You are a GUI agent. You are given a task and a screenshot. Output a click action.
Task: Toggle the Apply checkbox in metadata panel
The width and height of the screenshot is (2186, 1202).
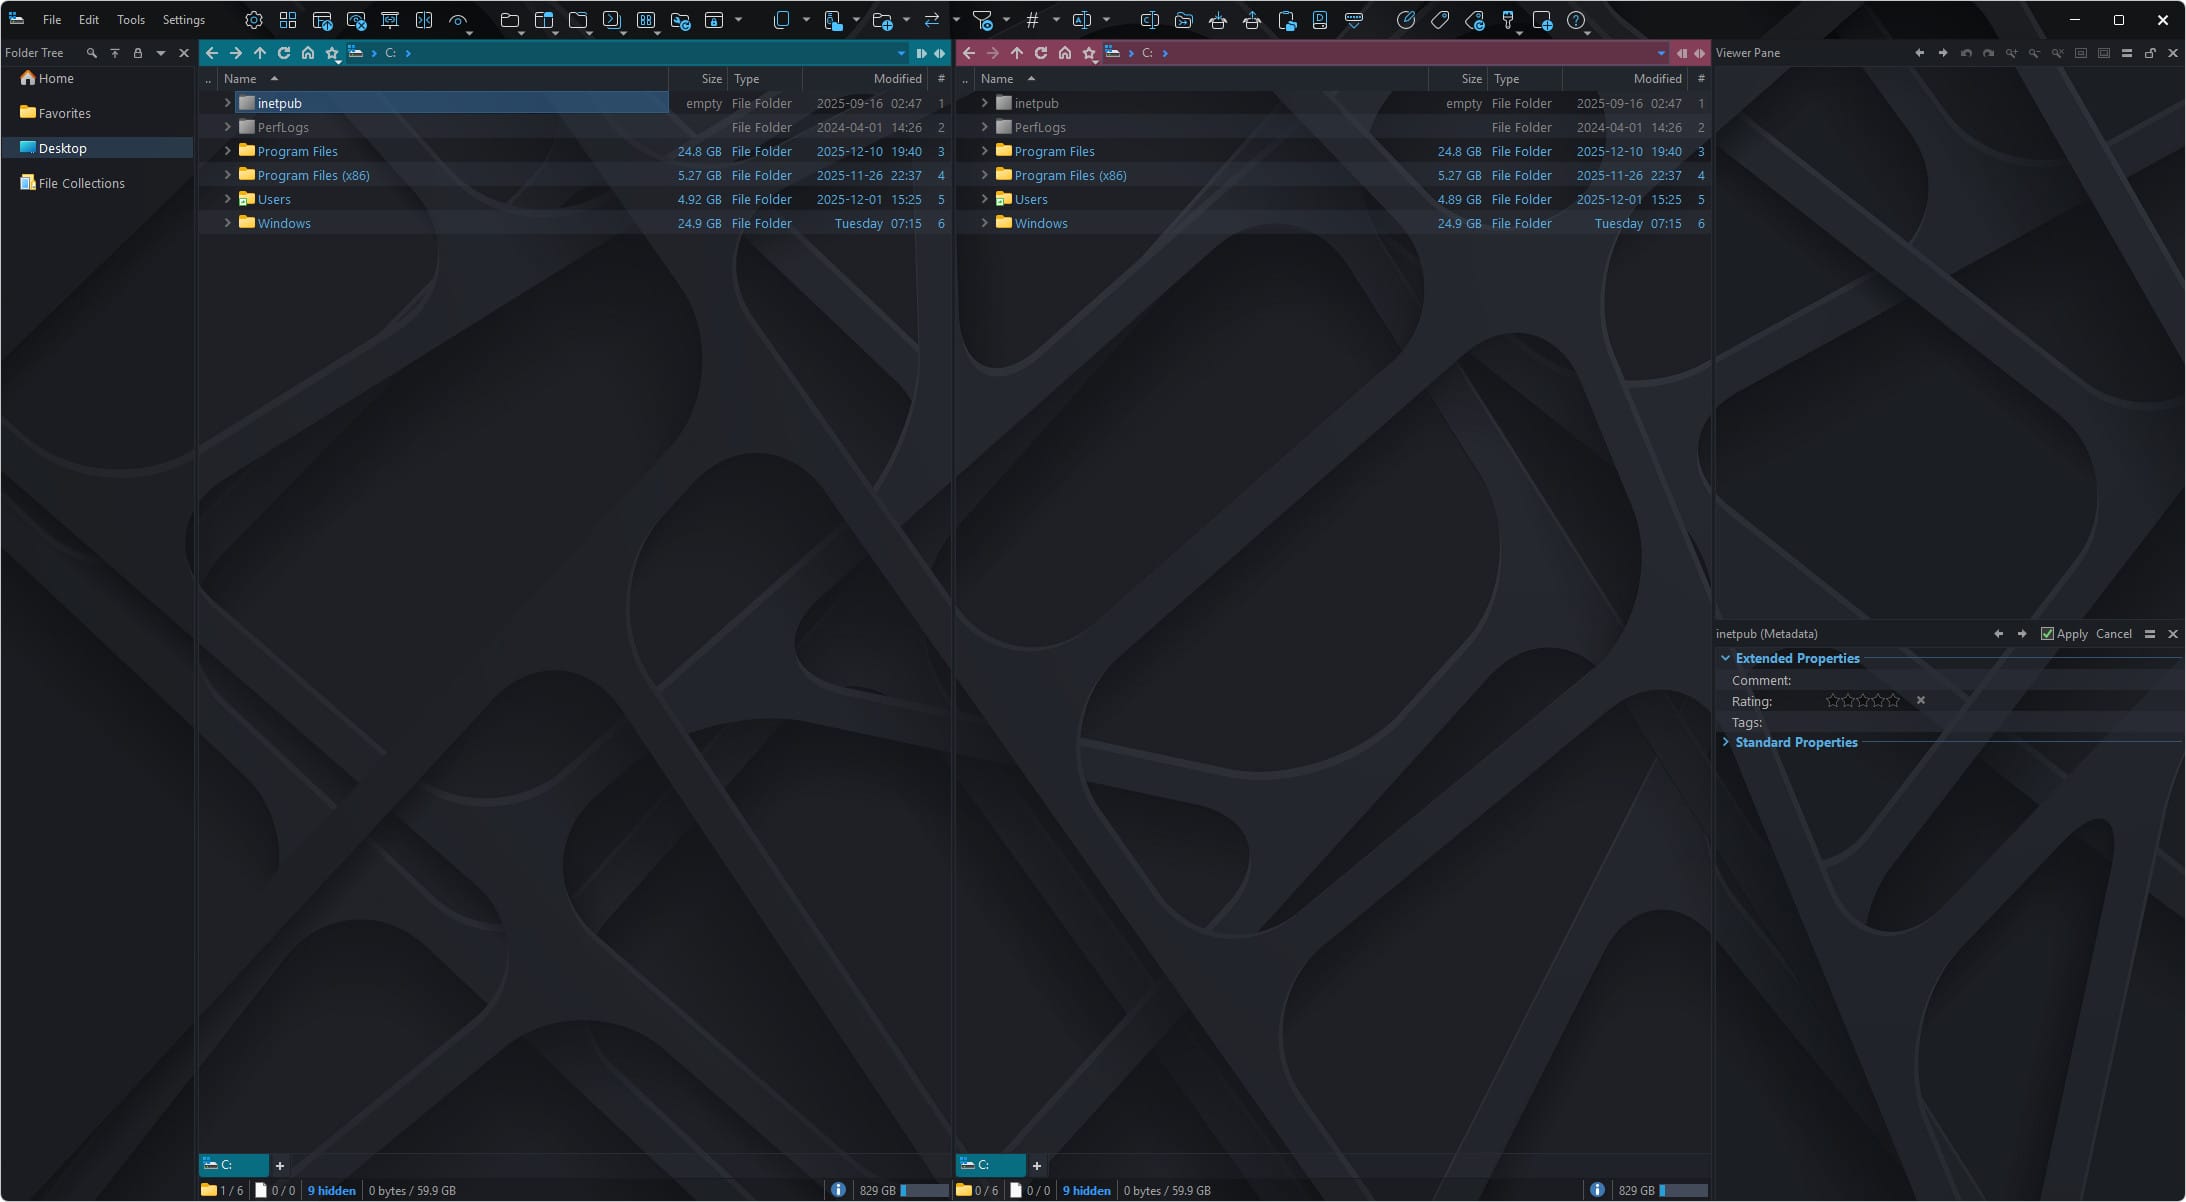pos(2047,634)
